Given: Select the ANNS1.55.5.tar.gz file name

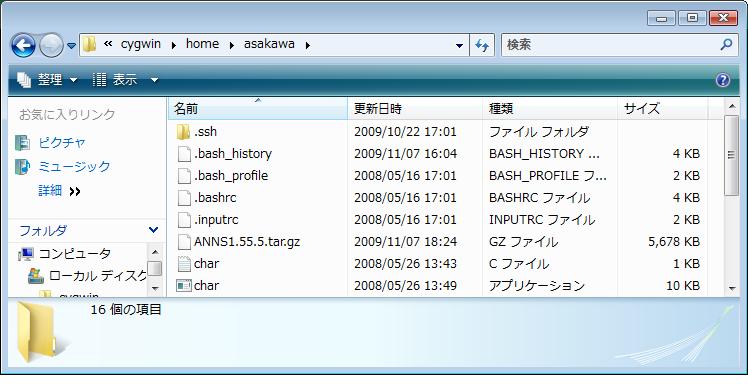Looking at the screenshot, I should click(247, 241).
